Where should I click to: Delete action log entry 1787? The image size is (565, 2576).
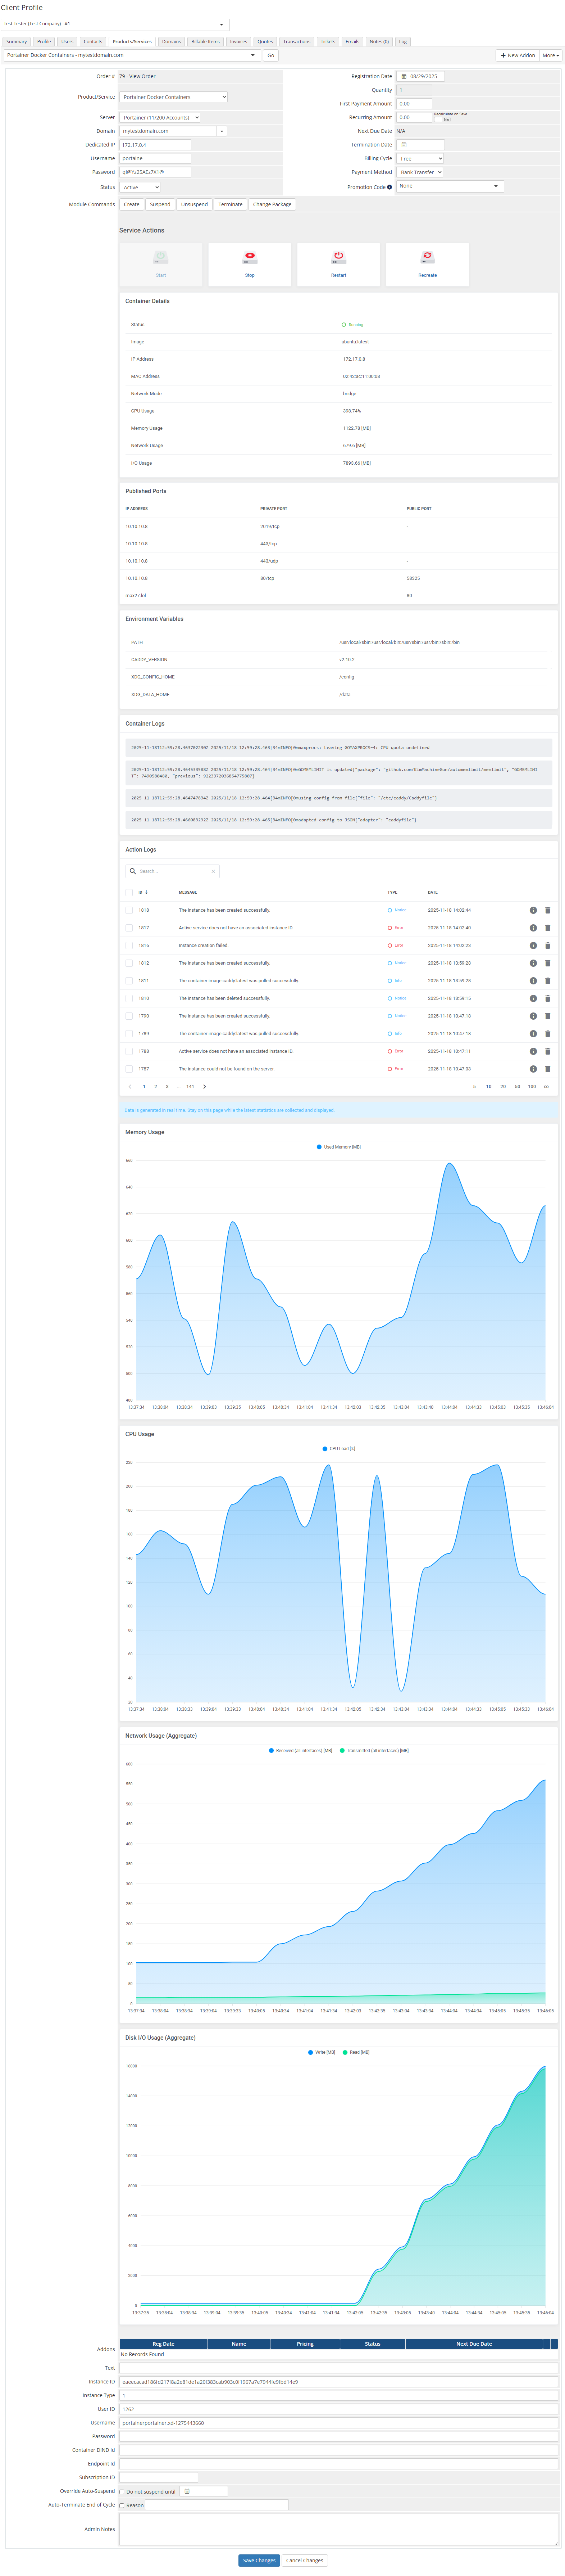pos(548,1069)
